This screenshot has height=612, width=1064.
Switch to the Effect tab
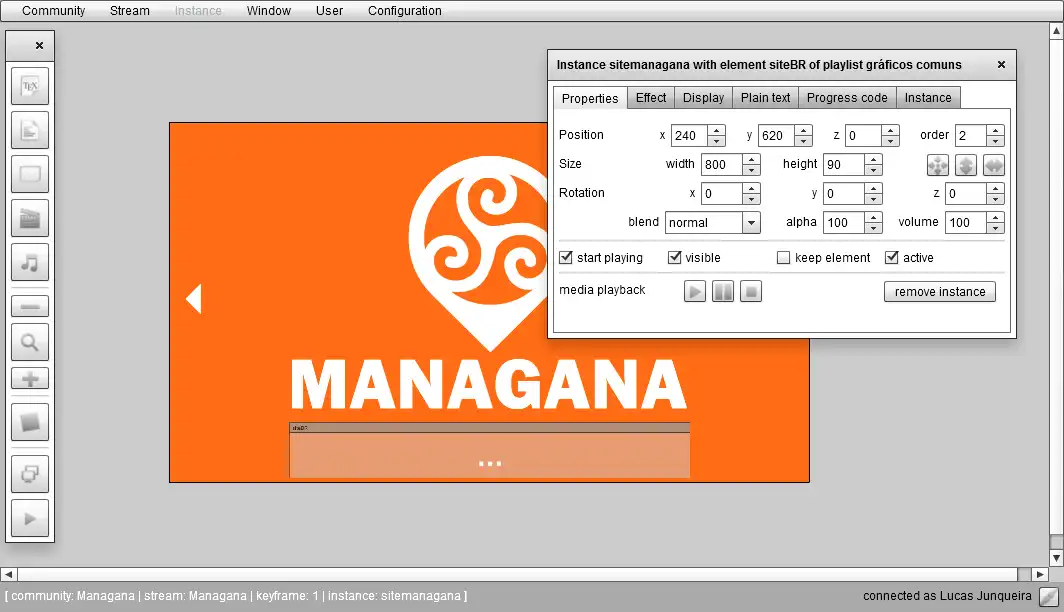point(651,98)
